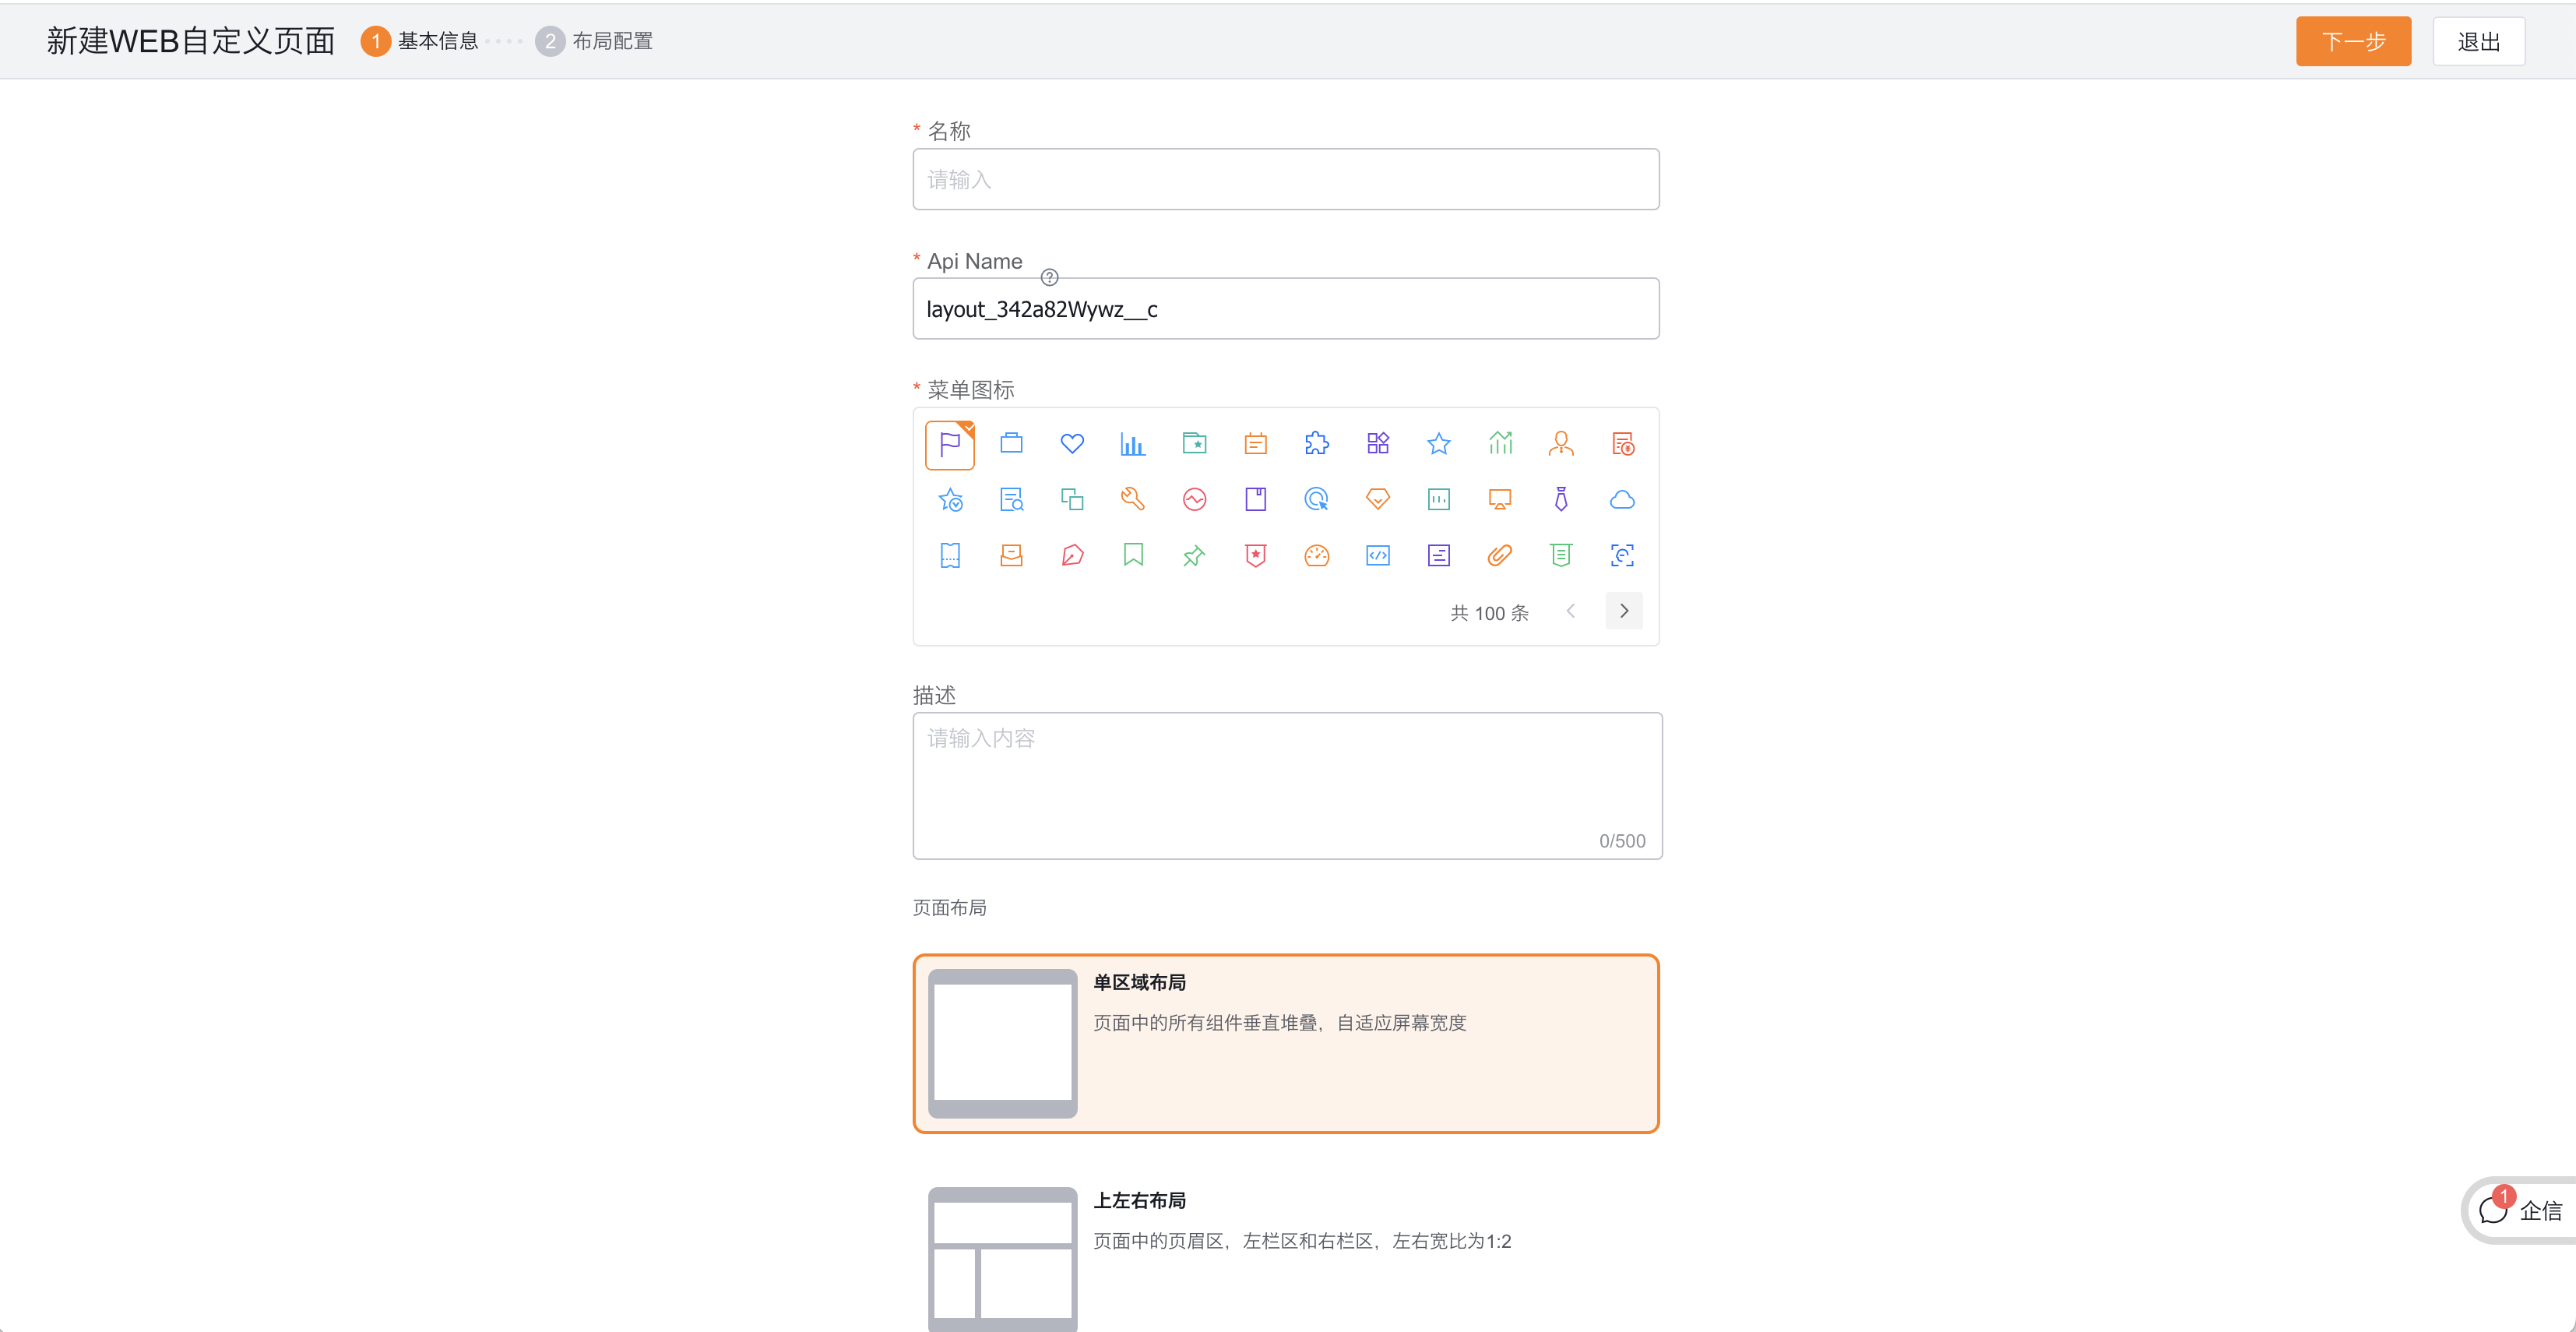This screenshot has height=1332, width=2576.
Task: Go to next page of menu icons
Action: pos(1624,611)
